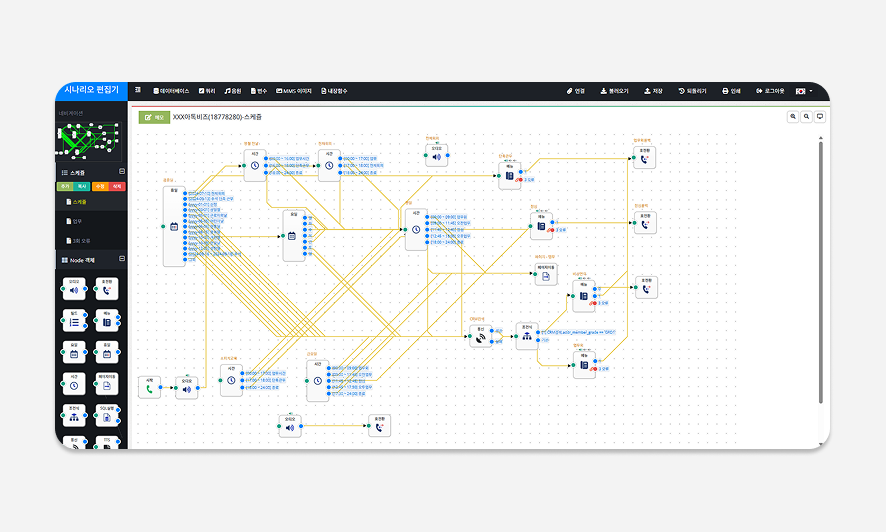Click the 저장 save button
886x532 pixels.
[x=653, y=91]
